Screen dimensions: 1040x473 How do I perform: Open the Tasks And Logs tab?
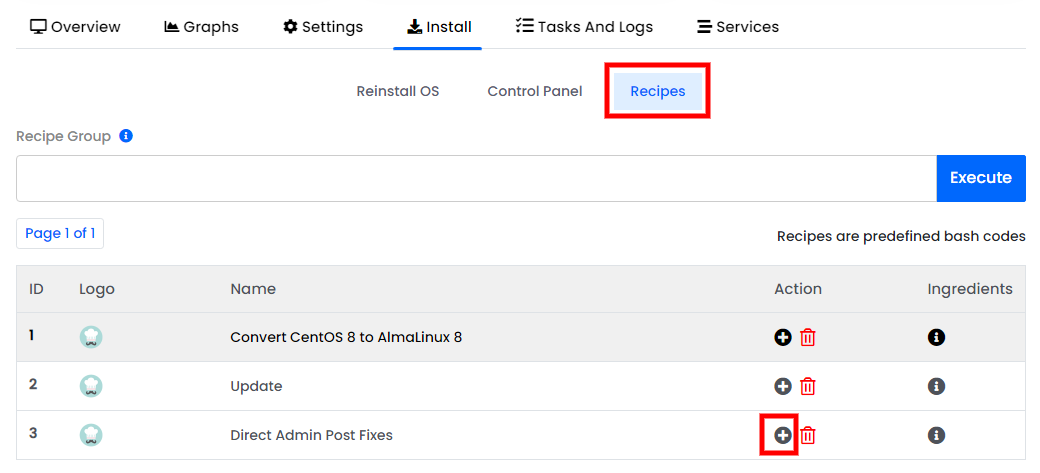(584, 27)
